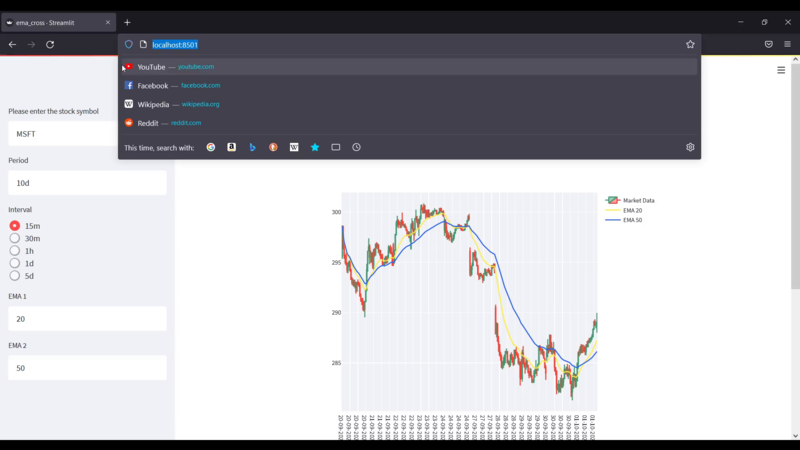Viewport: 800px width, 450px height.
Task: Select the 30m interval option
Action: tap(24, 238)
